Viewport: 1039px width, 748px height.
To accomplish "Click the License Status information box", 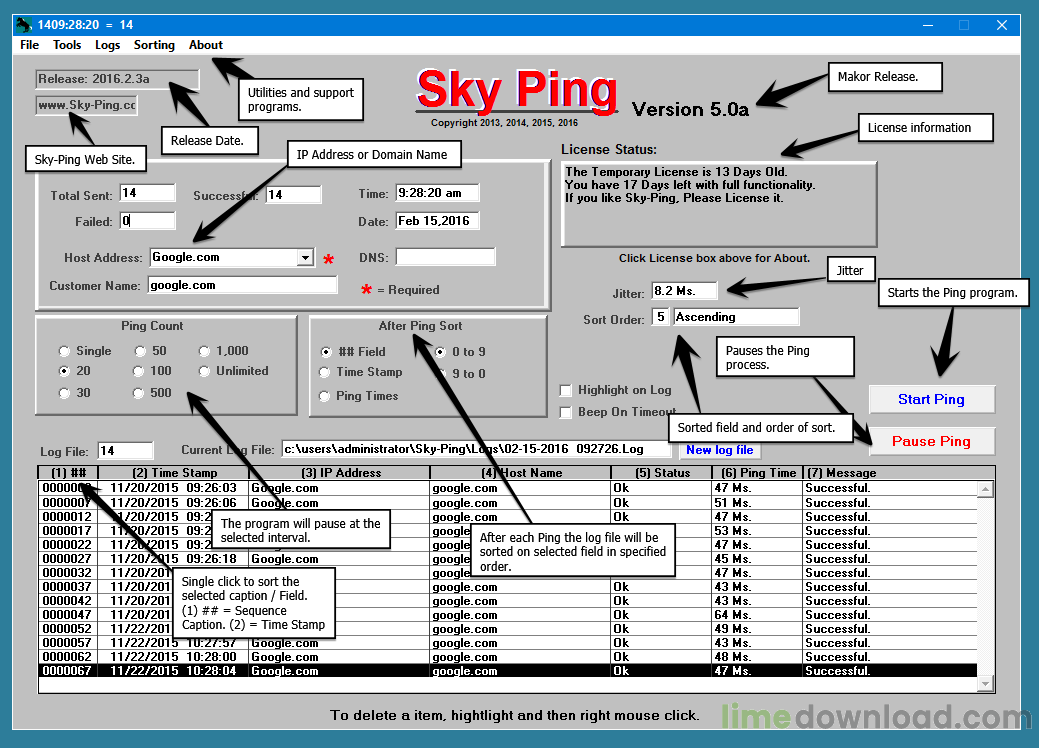I will 719,204.
